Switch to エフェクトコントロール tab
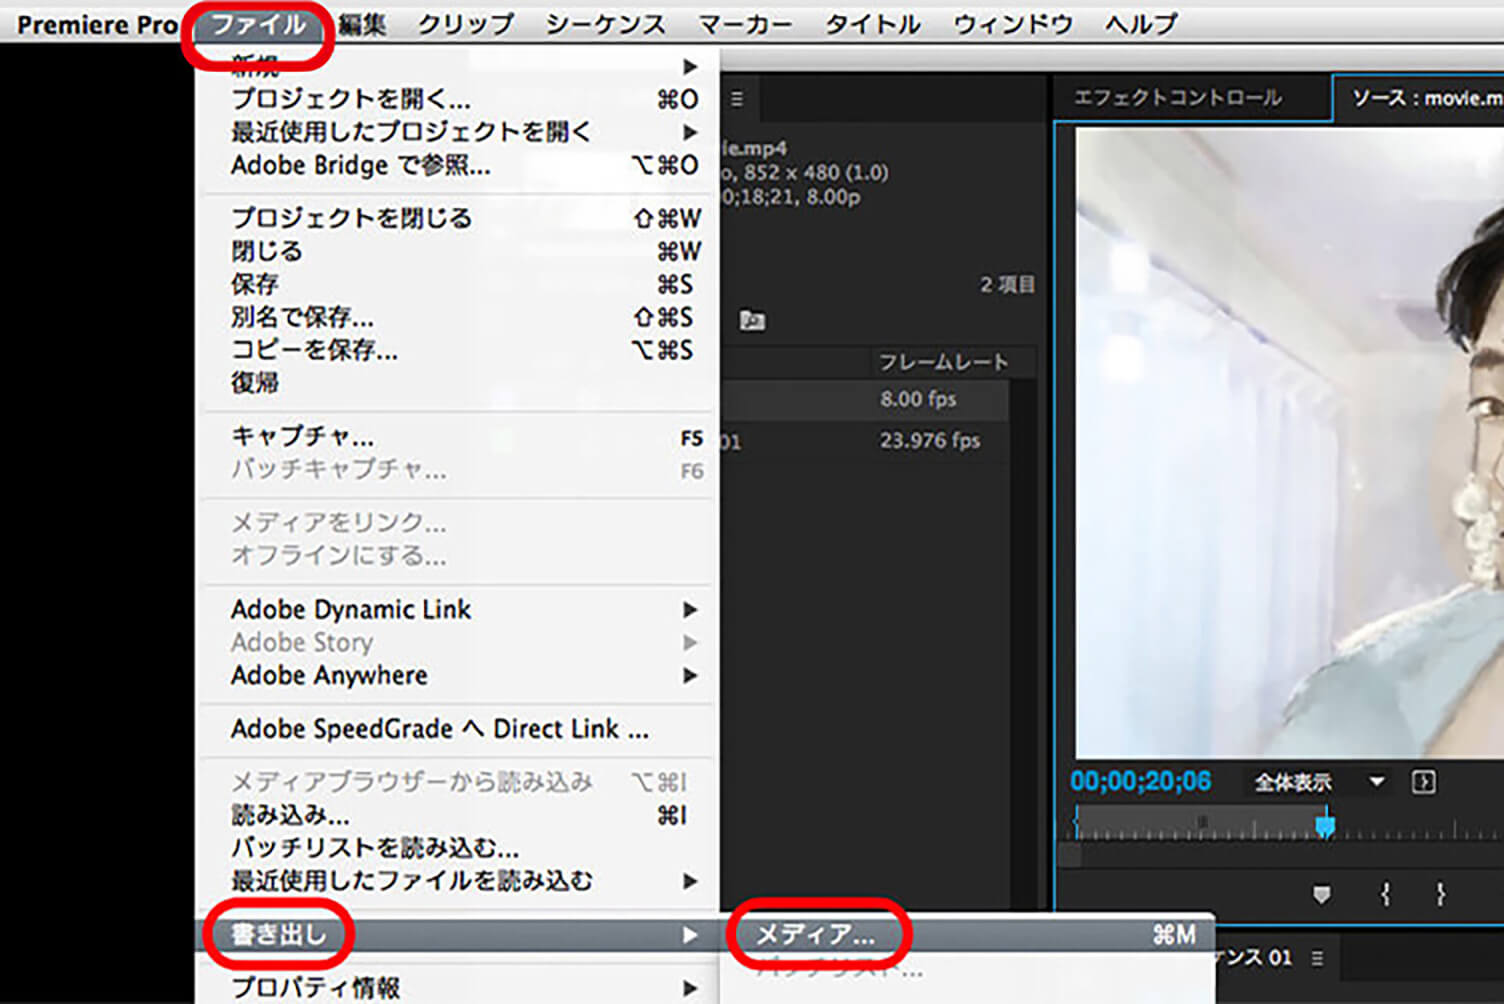Screen dimensions: 1504x1004 tap(1177, 98)
